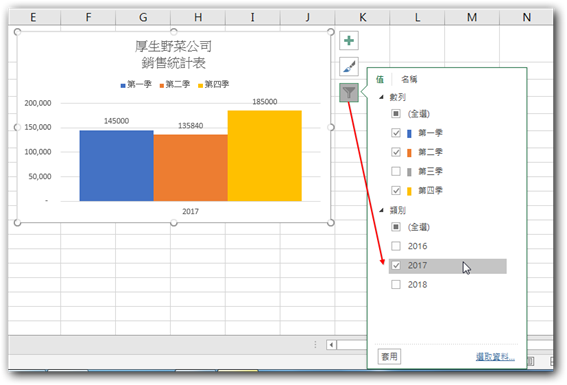Open the Chart Styles paintbrush button
This screenshot has width=567, height=385.
pos(349,67)
